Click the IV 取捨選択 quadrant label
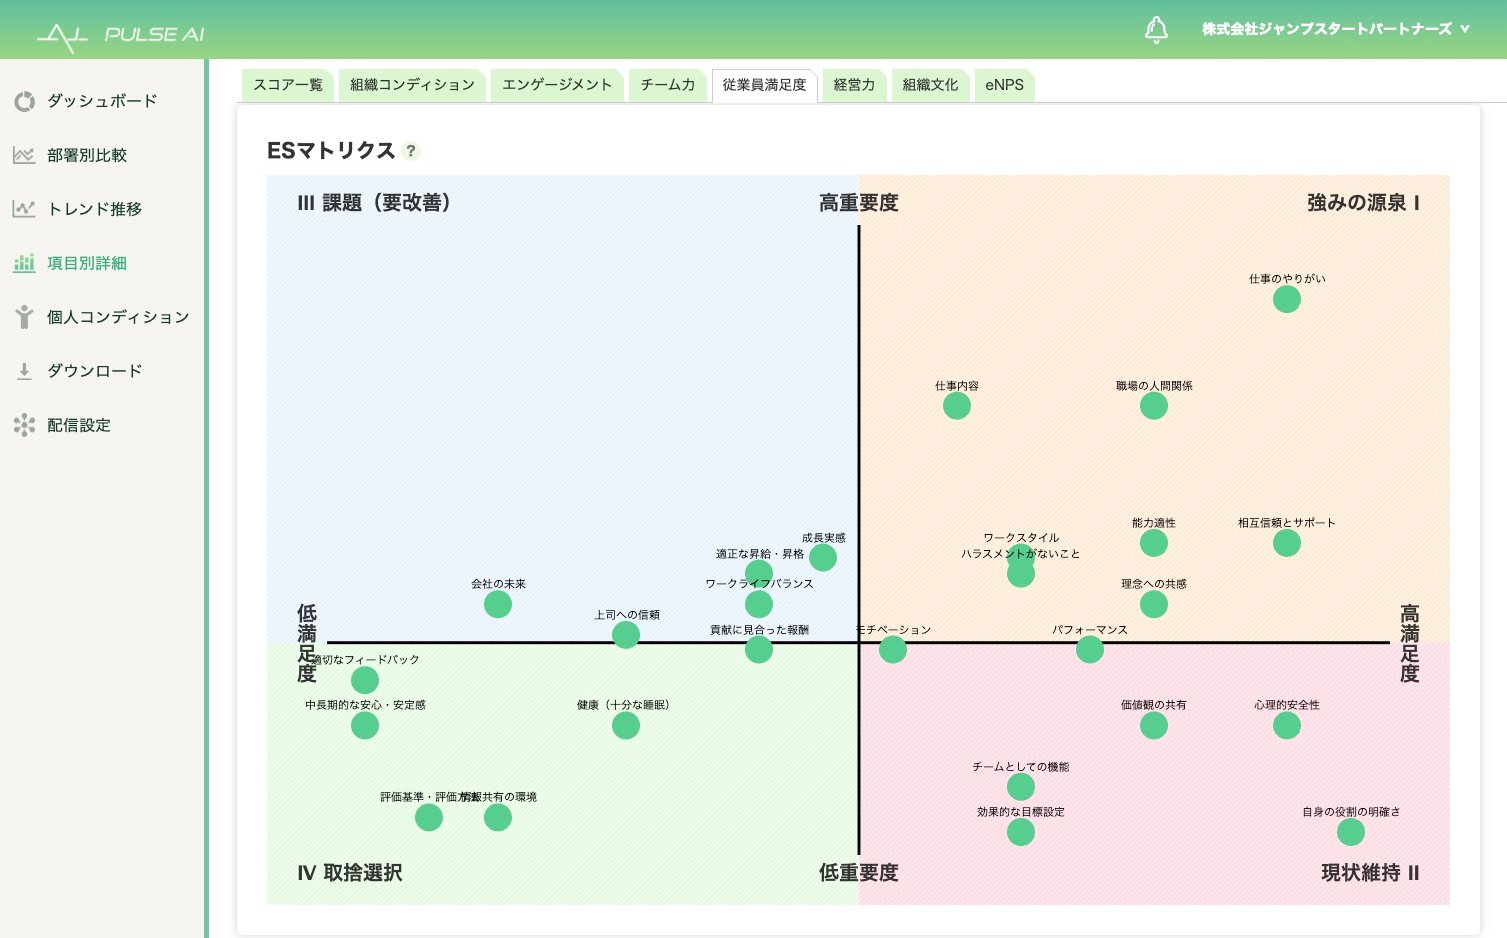 coord(350,873)
